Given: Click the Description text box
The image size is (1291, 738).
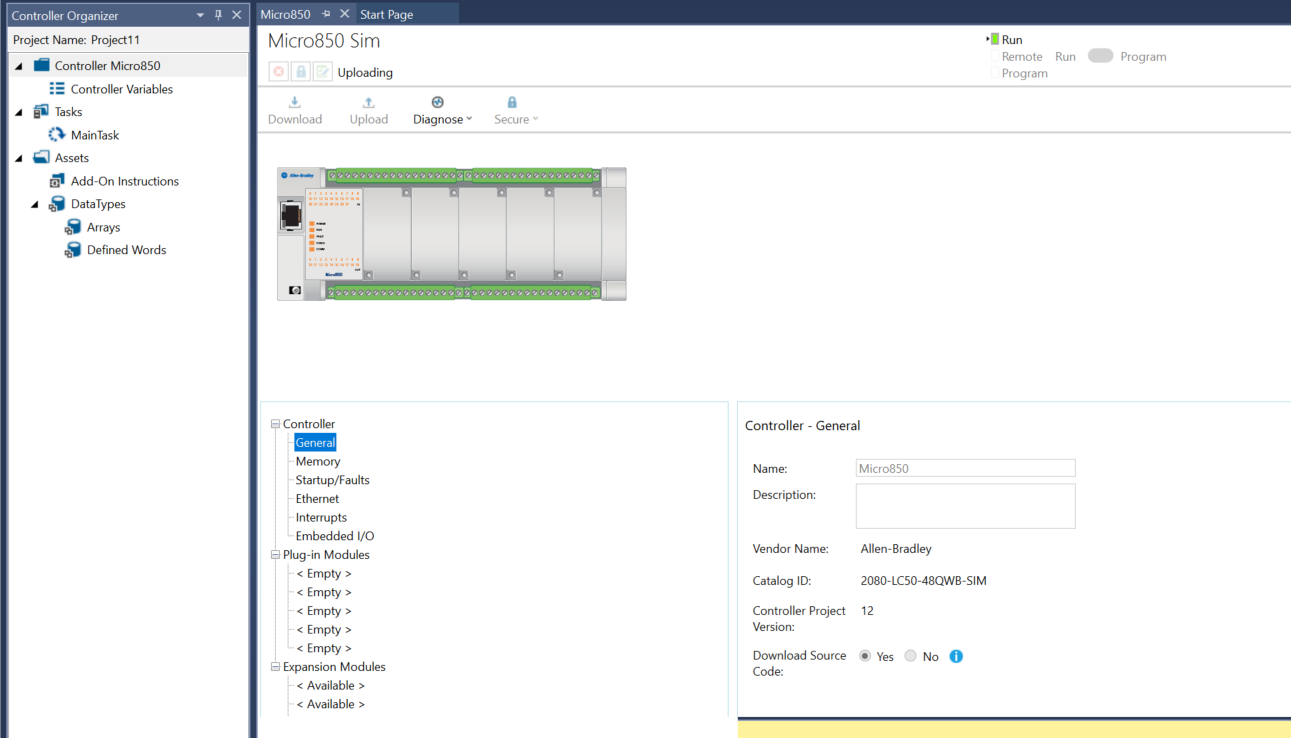Looking at the screenshot, I should click(965, 506).
